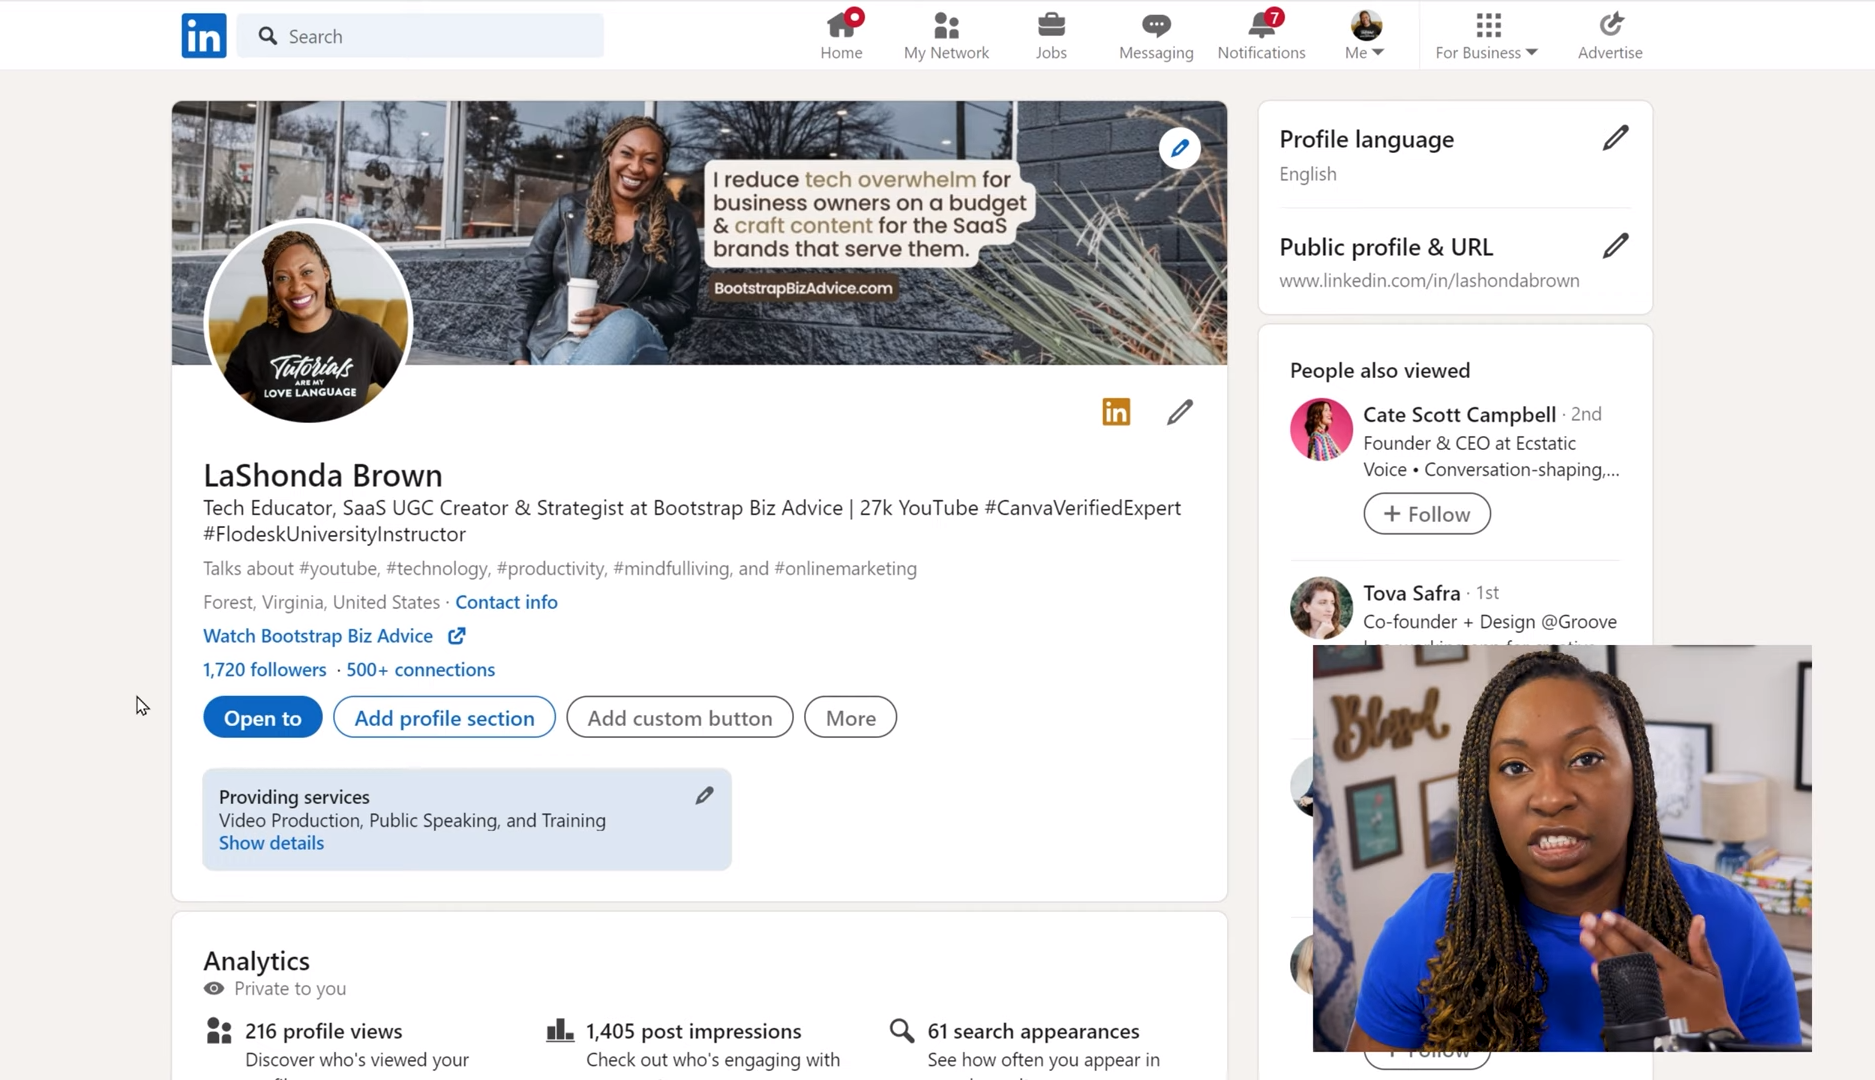Go to My Network tab
The image size is (1875, 1080).
[945, 36]
